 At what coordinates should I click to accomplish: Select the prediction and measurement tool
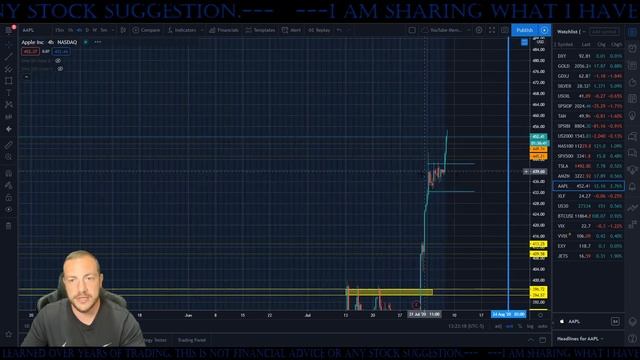9,117
